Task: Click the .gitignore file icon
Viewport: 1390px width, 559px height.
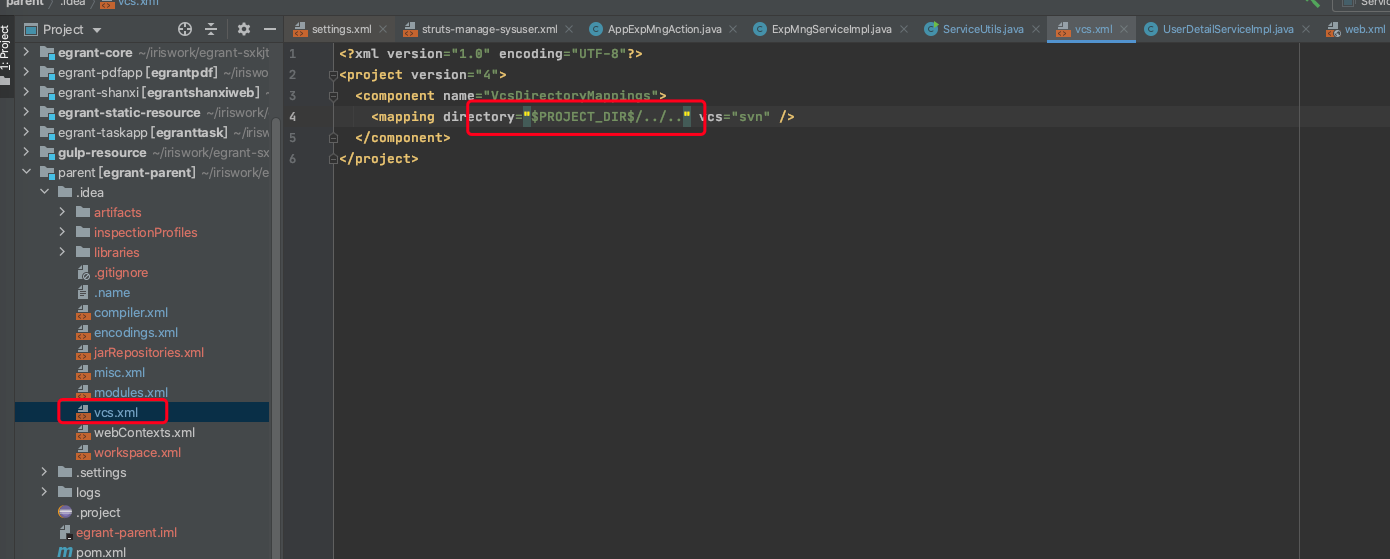Action: (83, 273)
